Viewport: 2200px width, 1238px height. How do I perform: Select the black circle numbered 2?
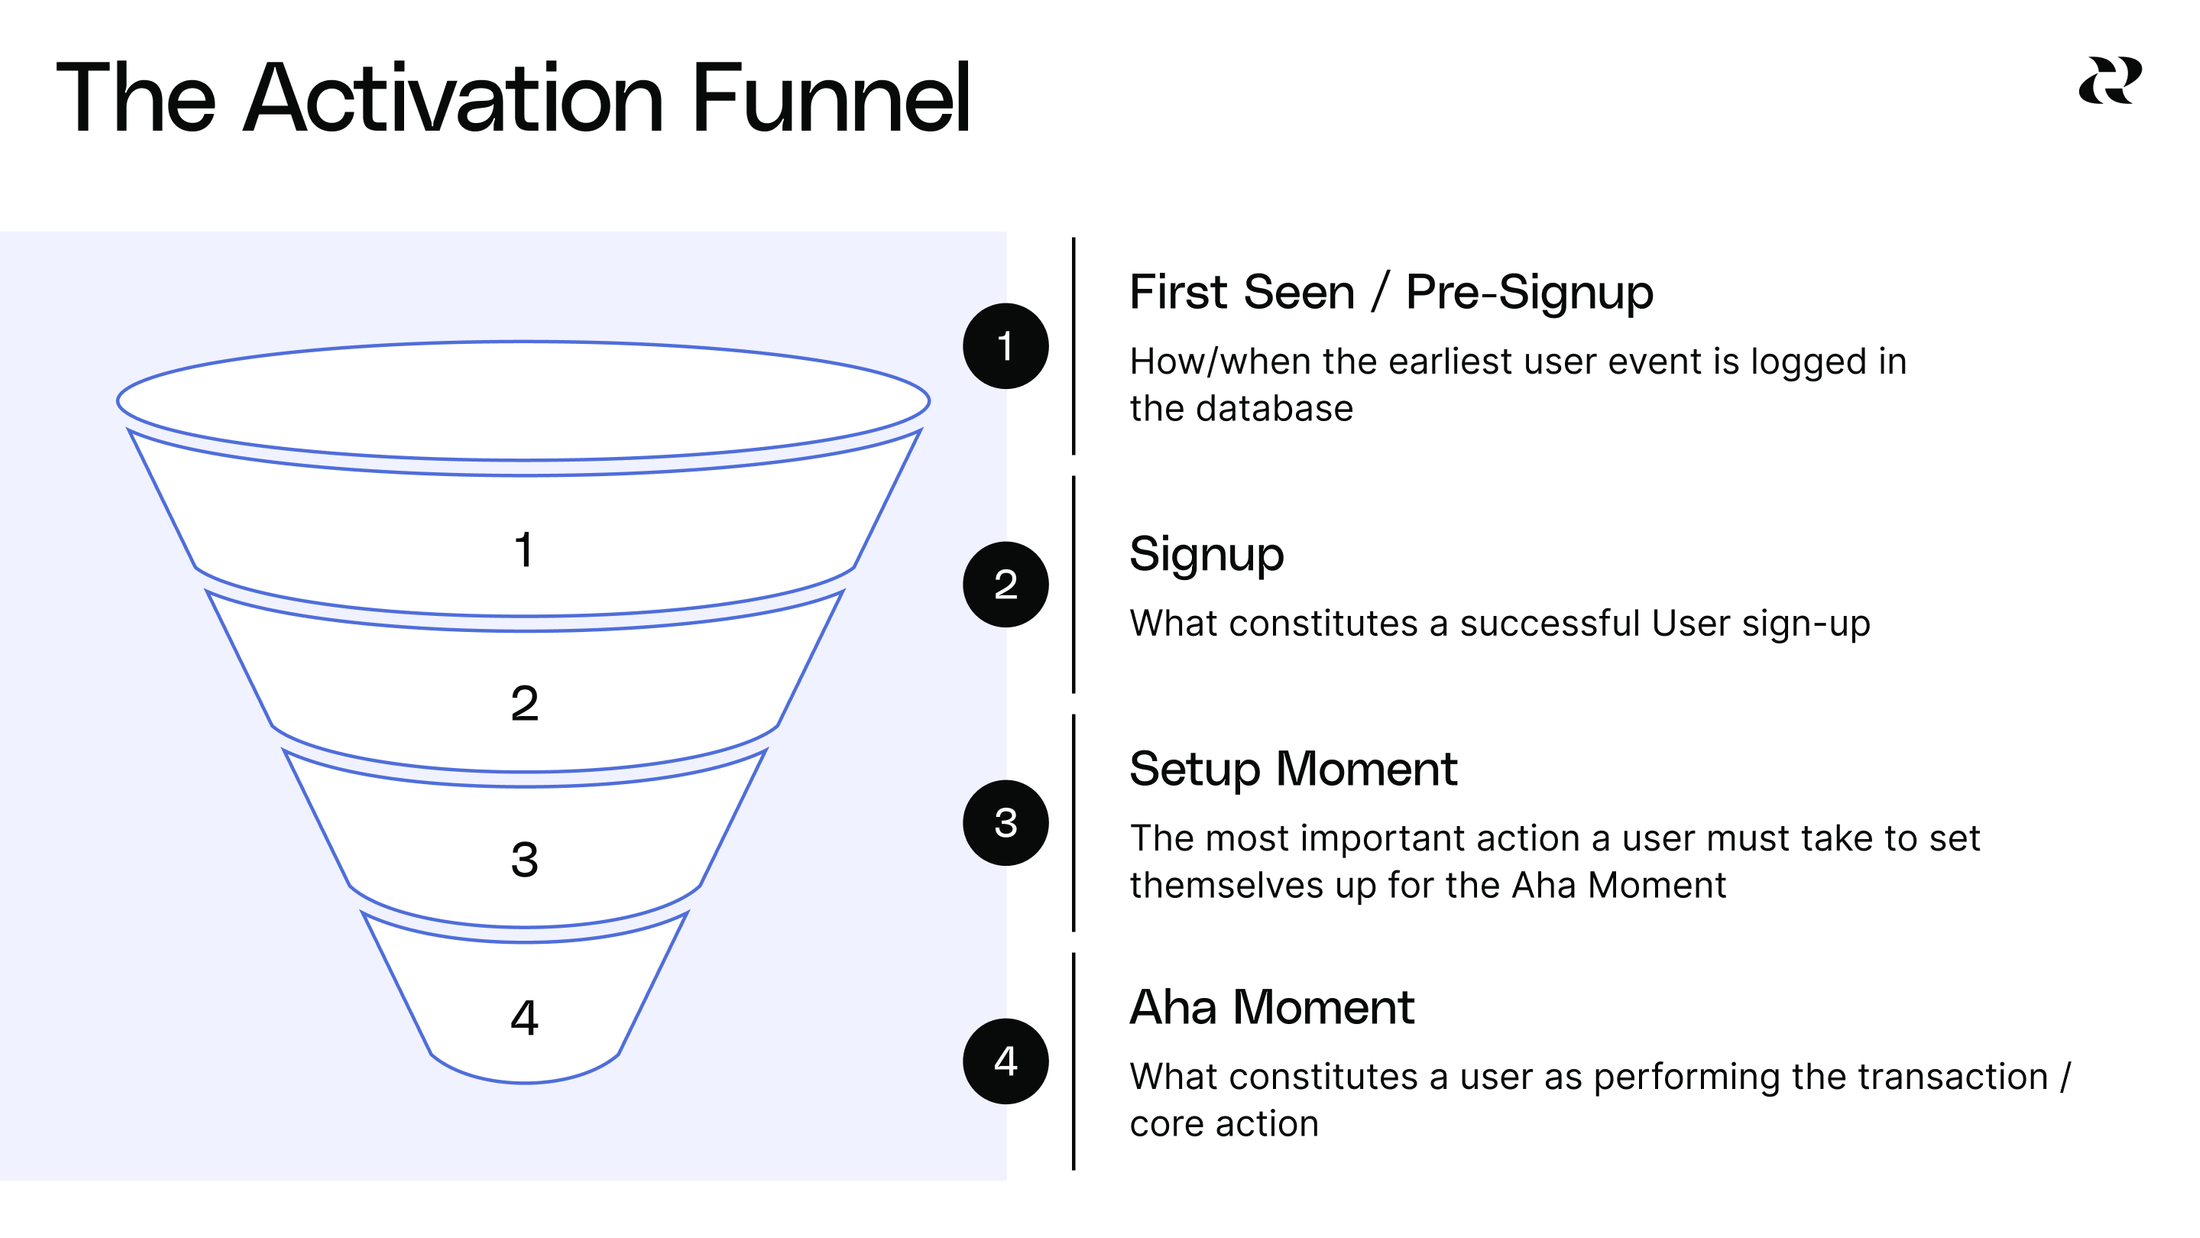click(x=1006, y=585)
